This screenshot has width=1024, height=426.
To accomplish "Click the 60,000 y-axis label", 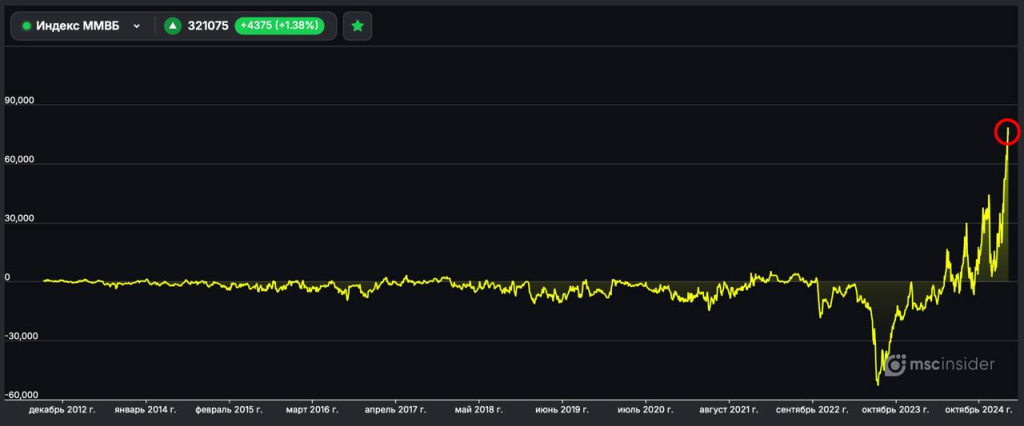I will 18,159.
